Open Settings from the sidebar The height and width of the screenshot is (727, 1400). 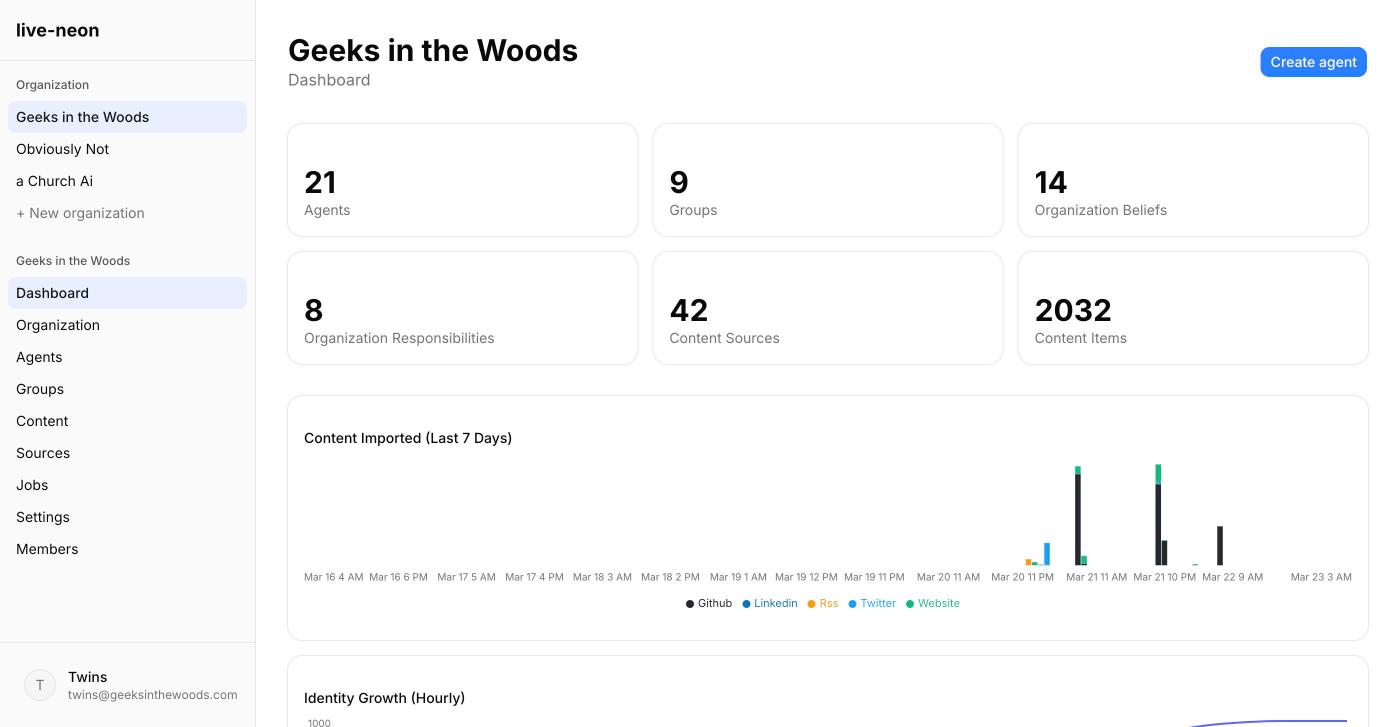click(43, 517)
